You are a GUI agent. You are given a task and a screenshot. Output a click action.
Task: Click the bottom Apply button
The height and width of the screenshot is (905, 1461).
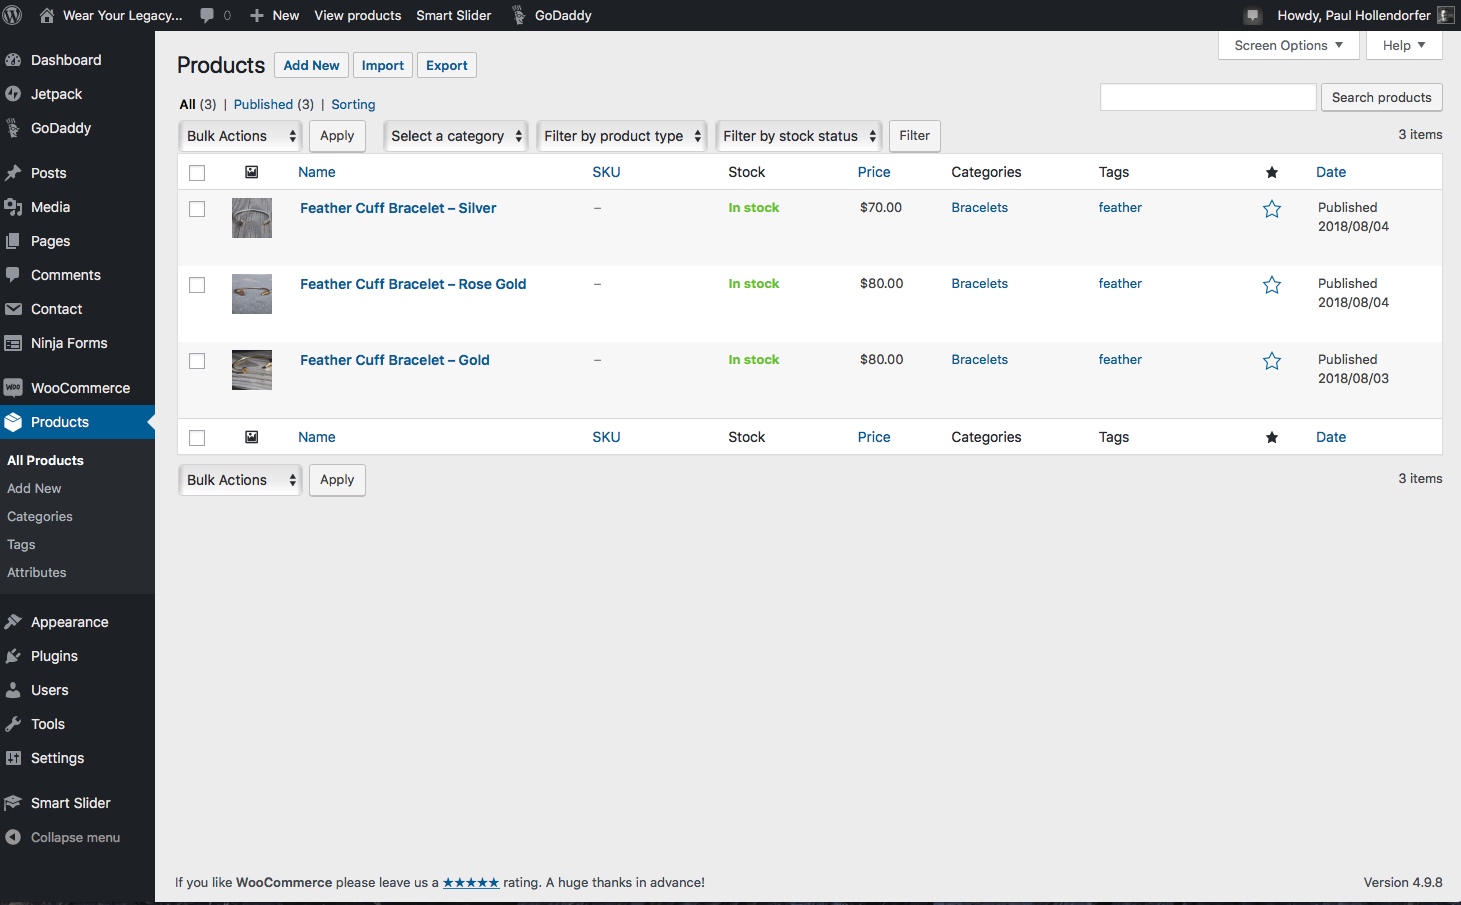(337, 480)
